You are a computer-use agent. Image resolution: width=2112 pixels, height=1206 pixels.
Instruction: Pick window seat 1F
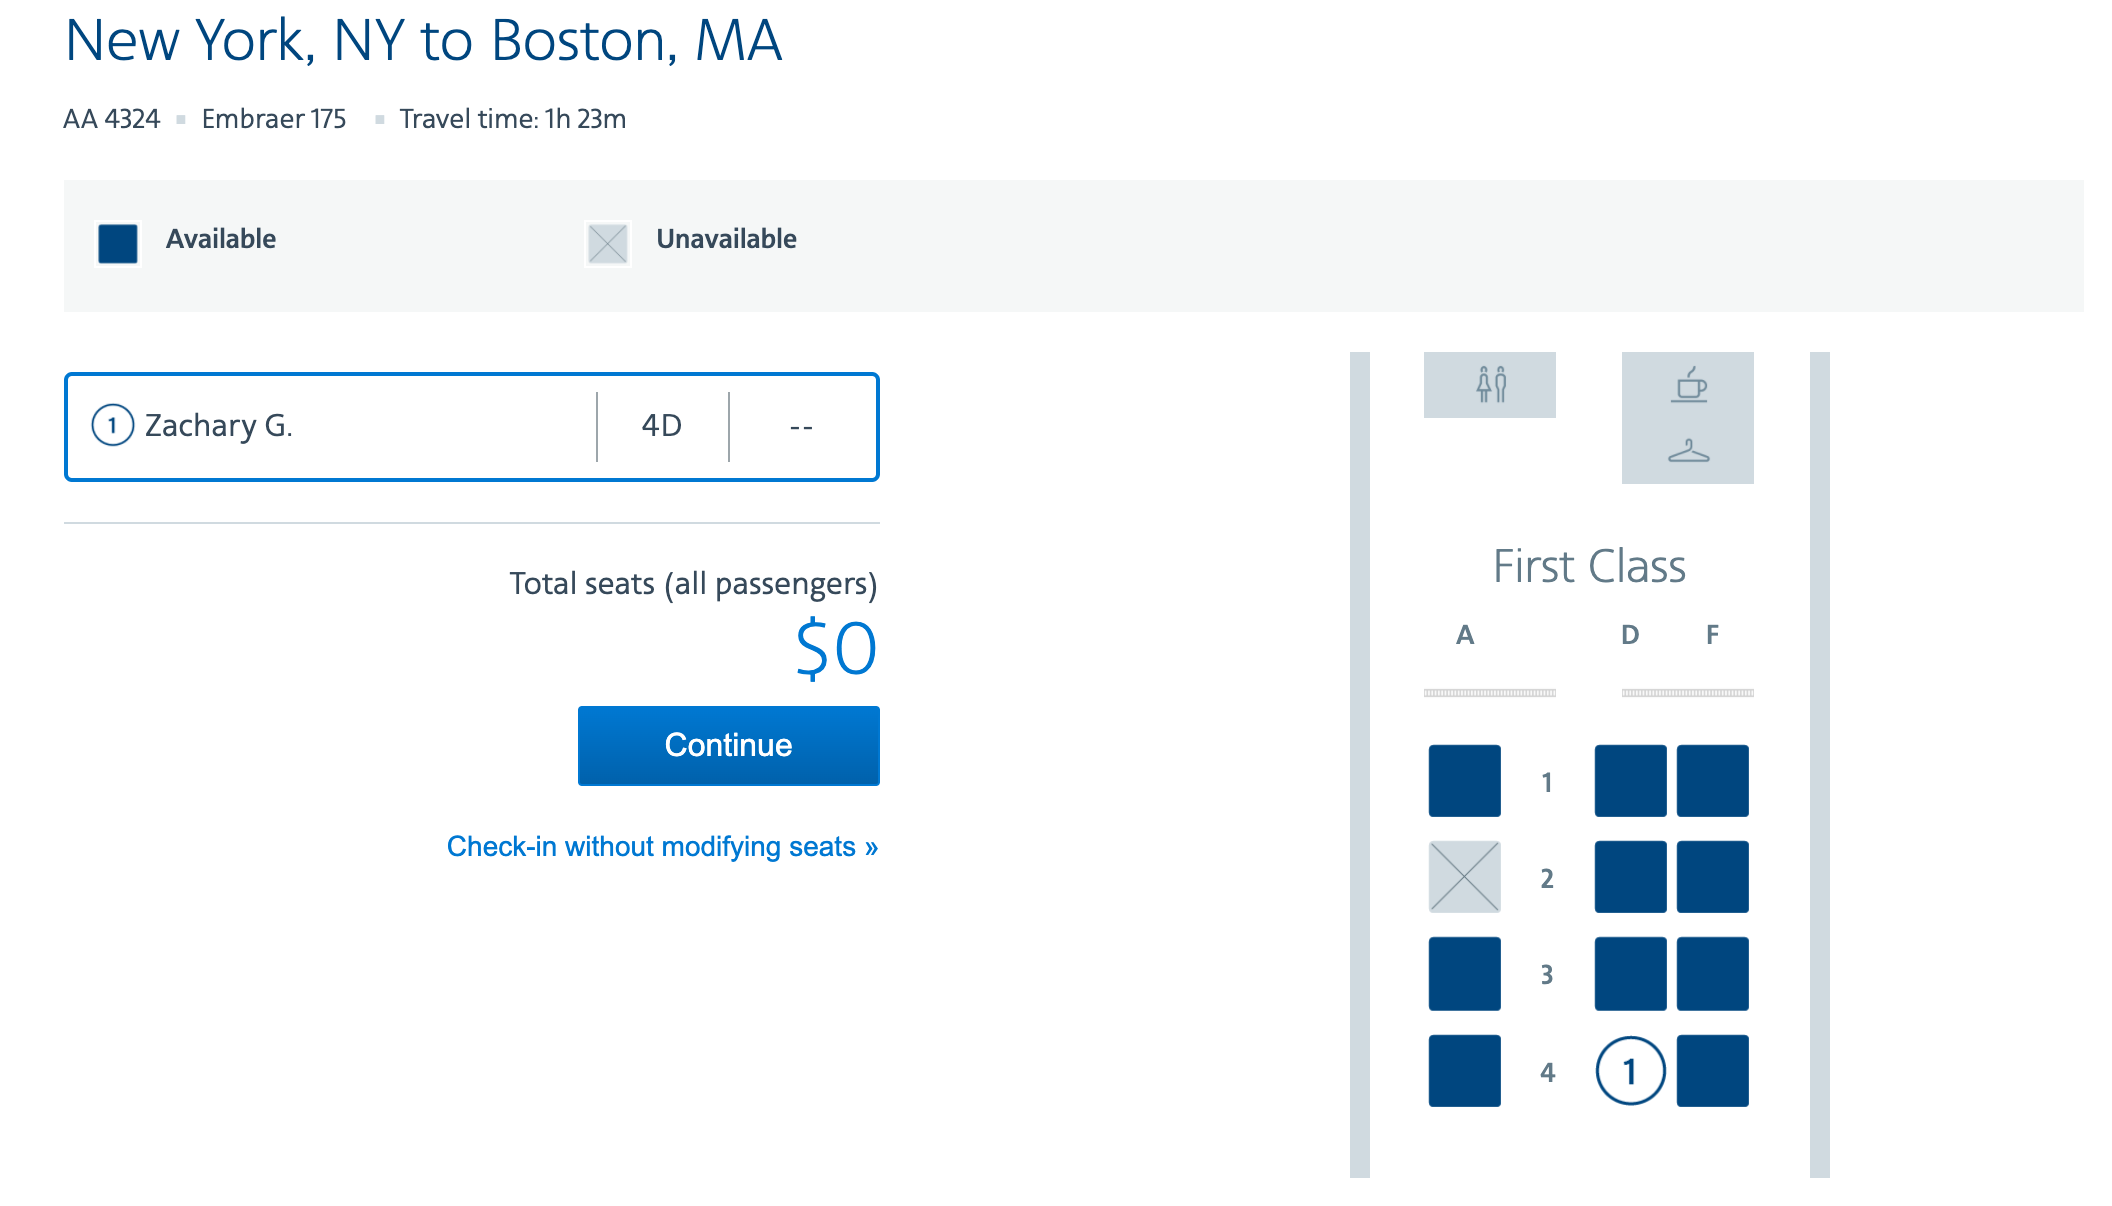pos(1712,780)
